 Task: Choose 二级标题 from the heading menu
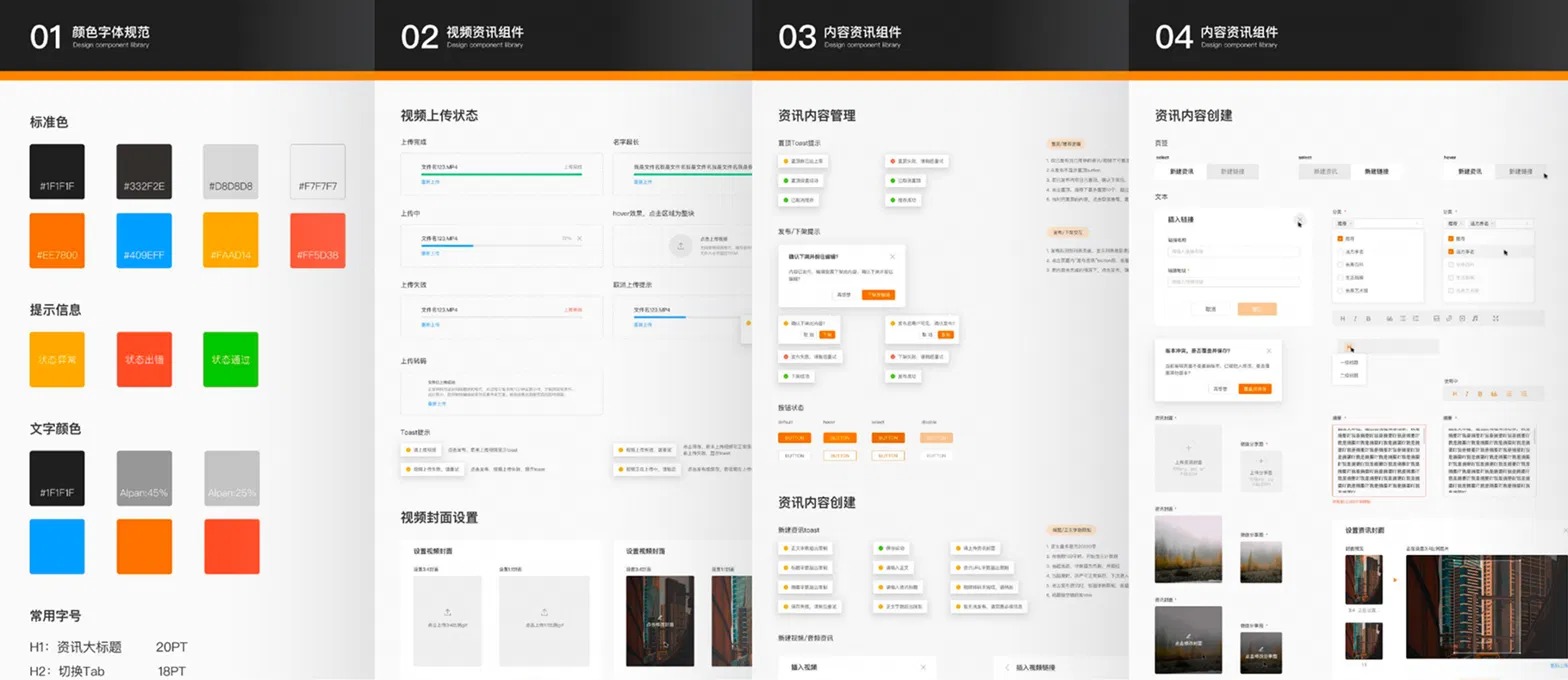click(1348, 375)
